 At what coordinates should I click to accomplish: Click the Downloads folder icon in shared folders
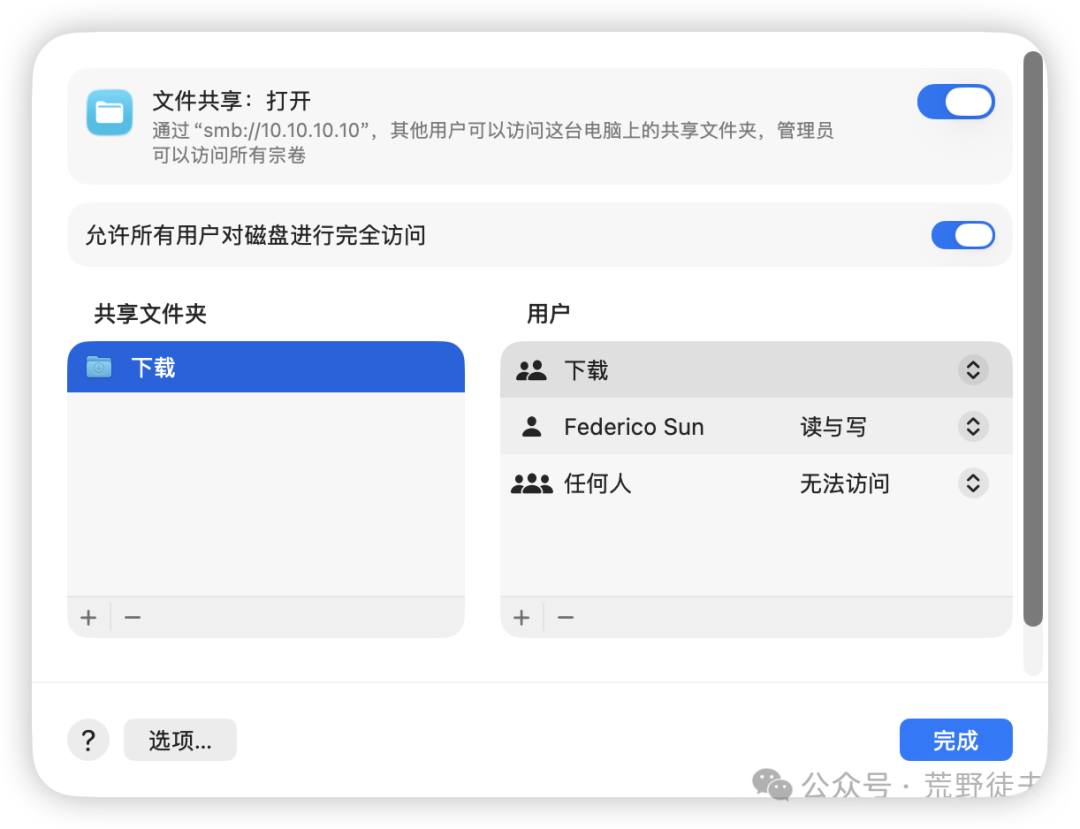point(99,367)
